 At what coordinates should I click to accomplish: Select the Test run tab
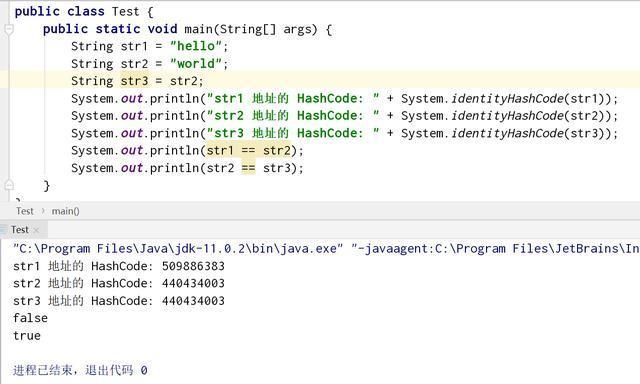[20, 230]
